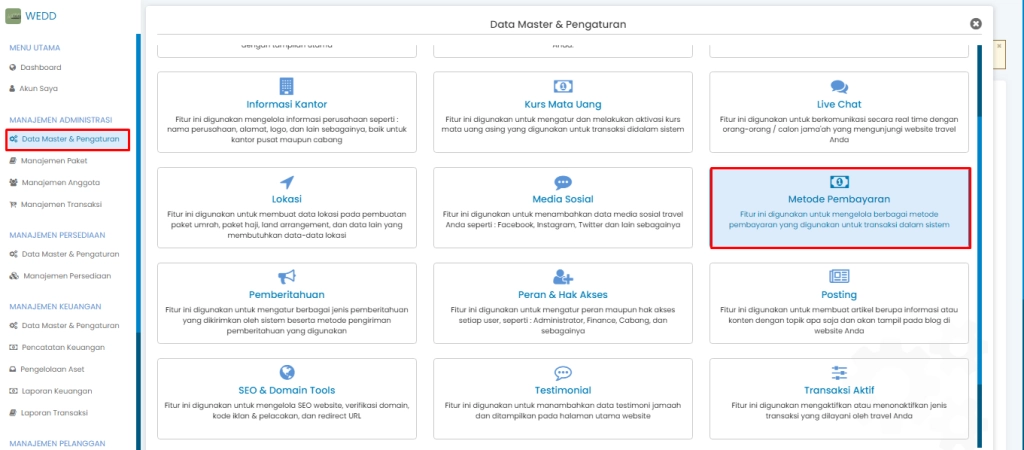The width and height of the screenshot is (1024, 450).
Task: Go to Manajemen Transaksi menu item
Action: coord(67,204)
